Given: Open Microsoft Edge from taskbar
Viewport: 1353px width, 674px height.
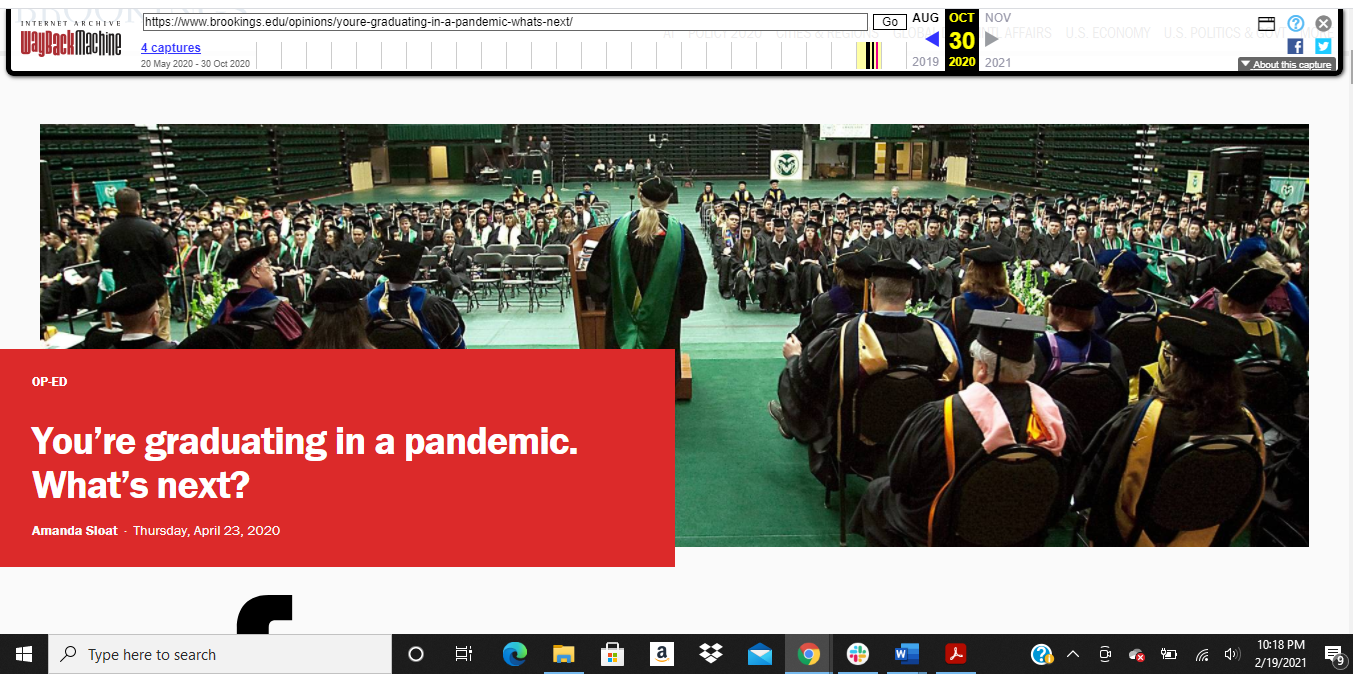Looking at the screenshot, I should (x=515, y=655).
